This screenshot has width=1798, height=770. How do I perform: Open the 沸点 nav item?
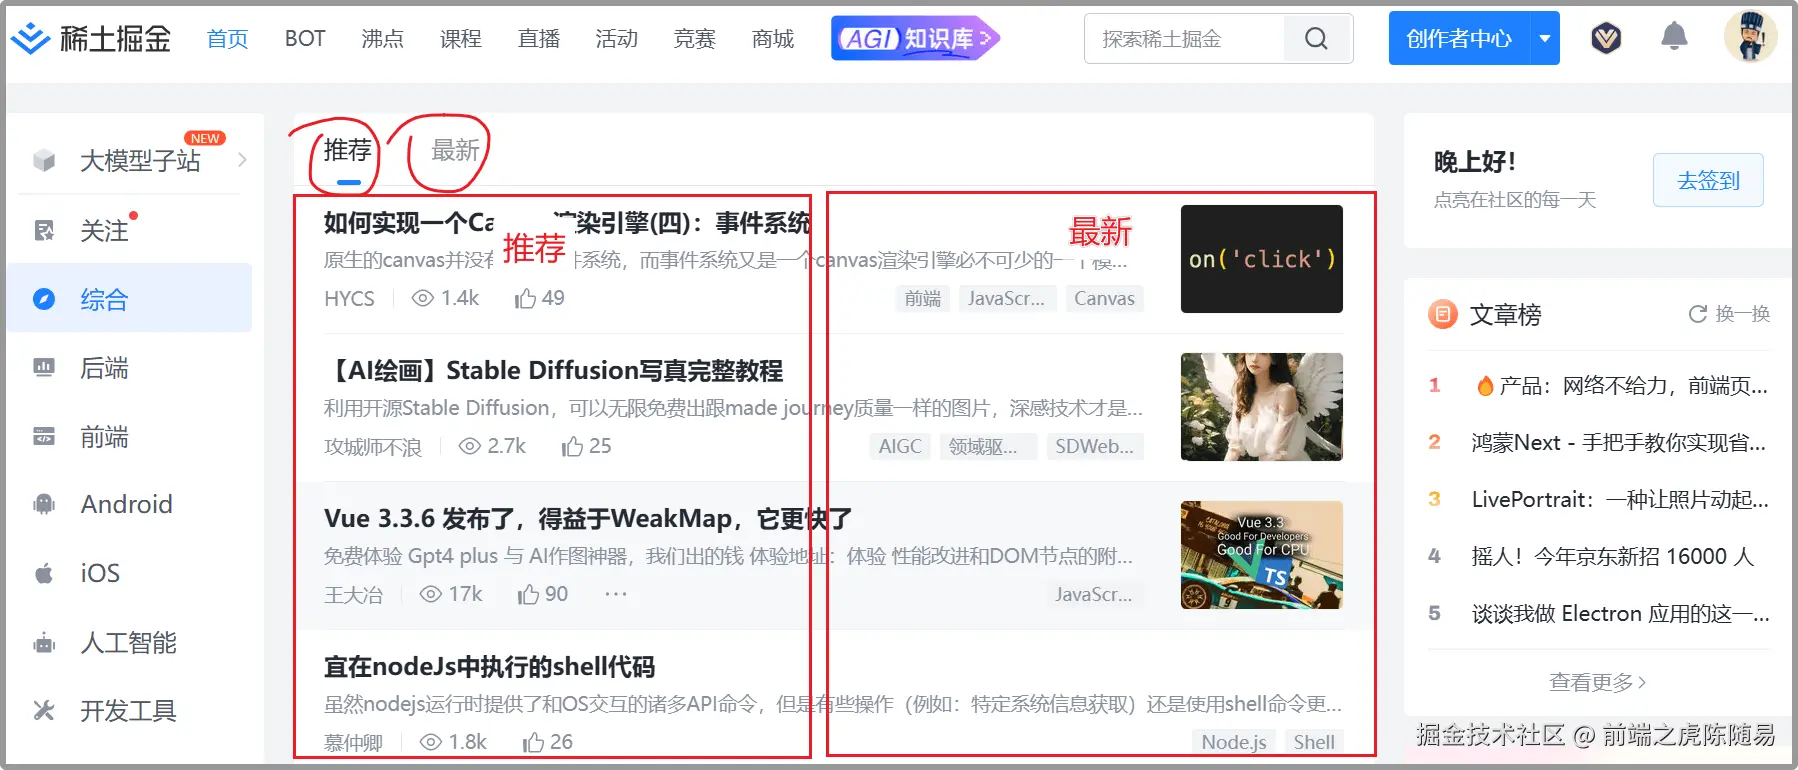tap(382, 39)
